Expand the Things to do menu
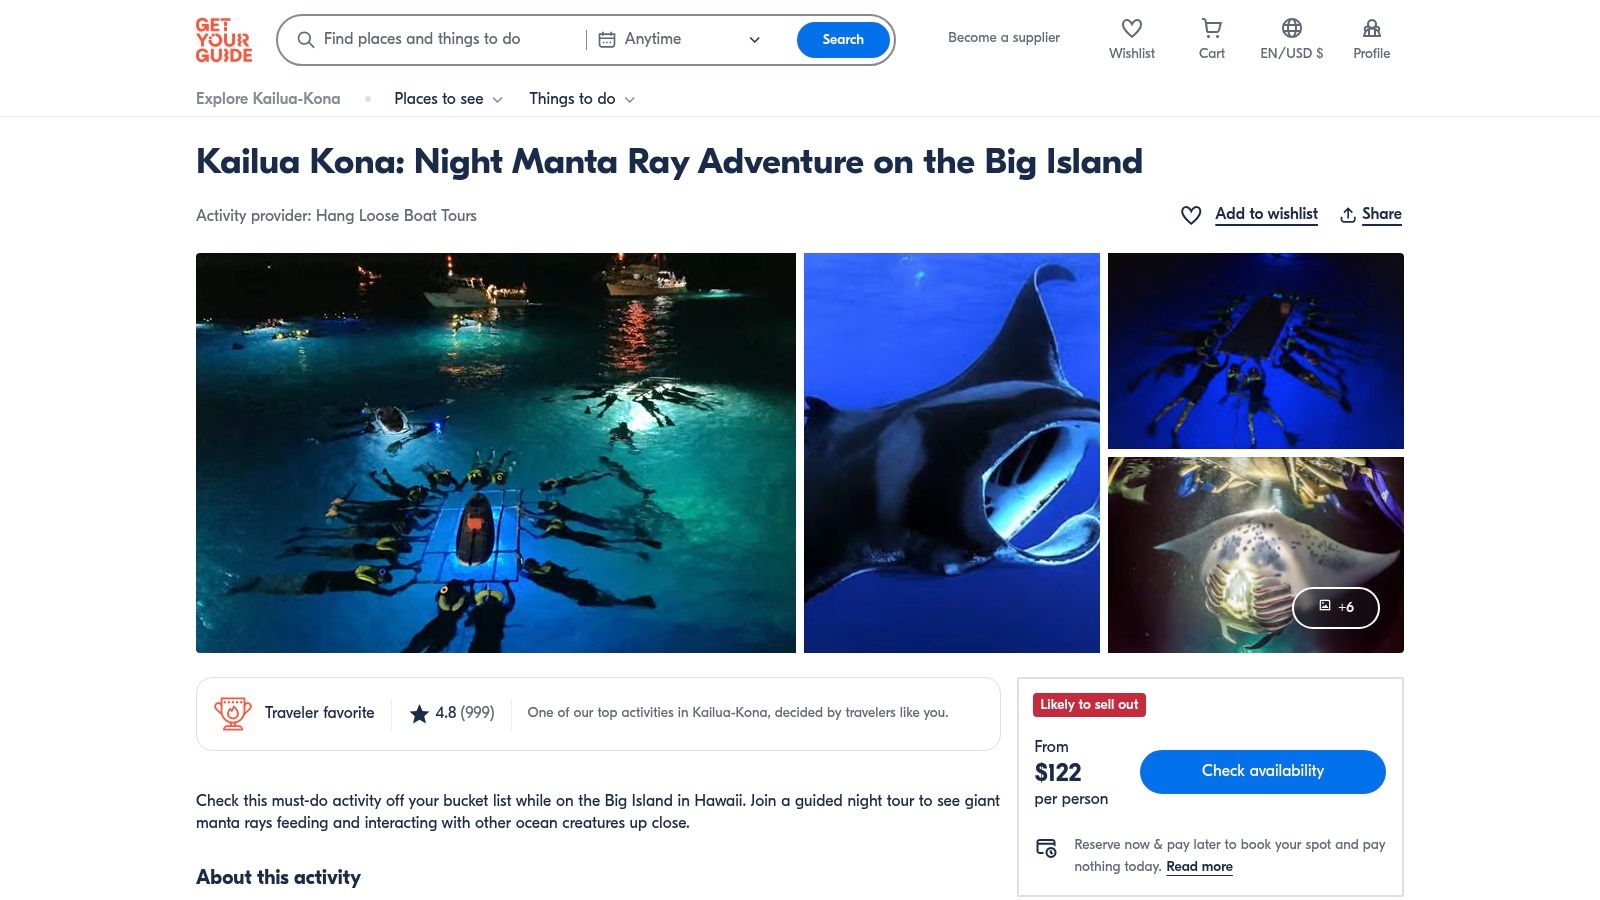 (581, 99)
